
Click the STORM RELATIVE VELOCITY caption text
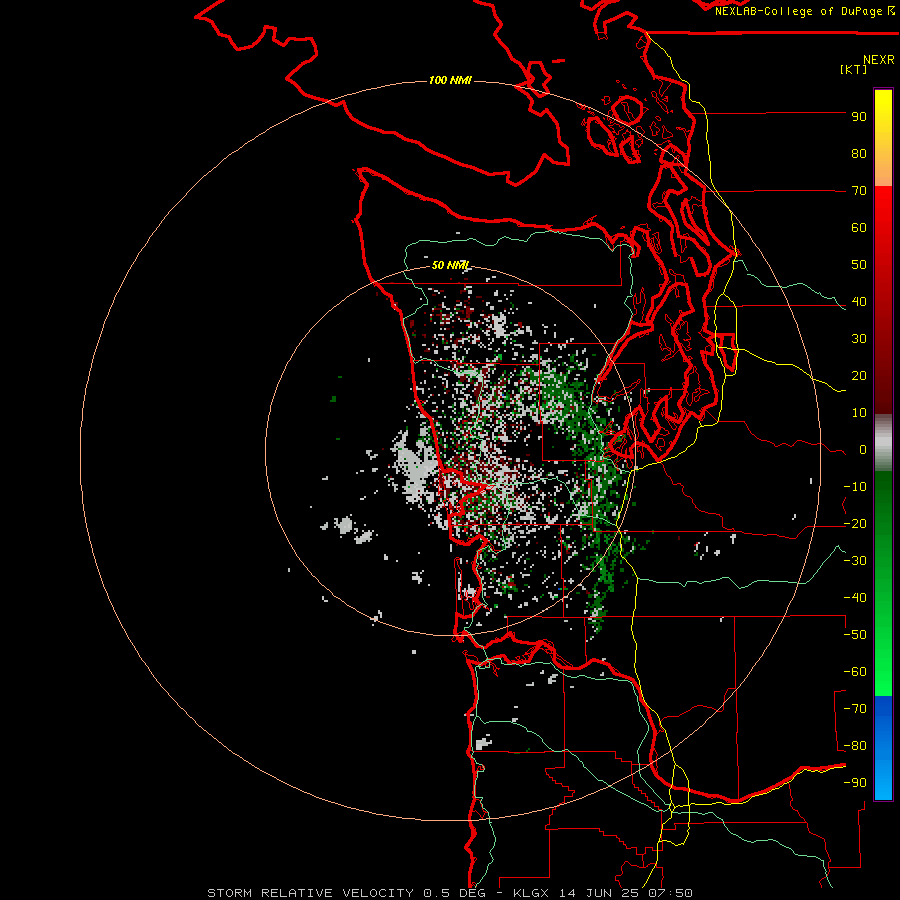(311, 893)
